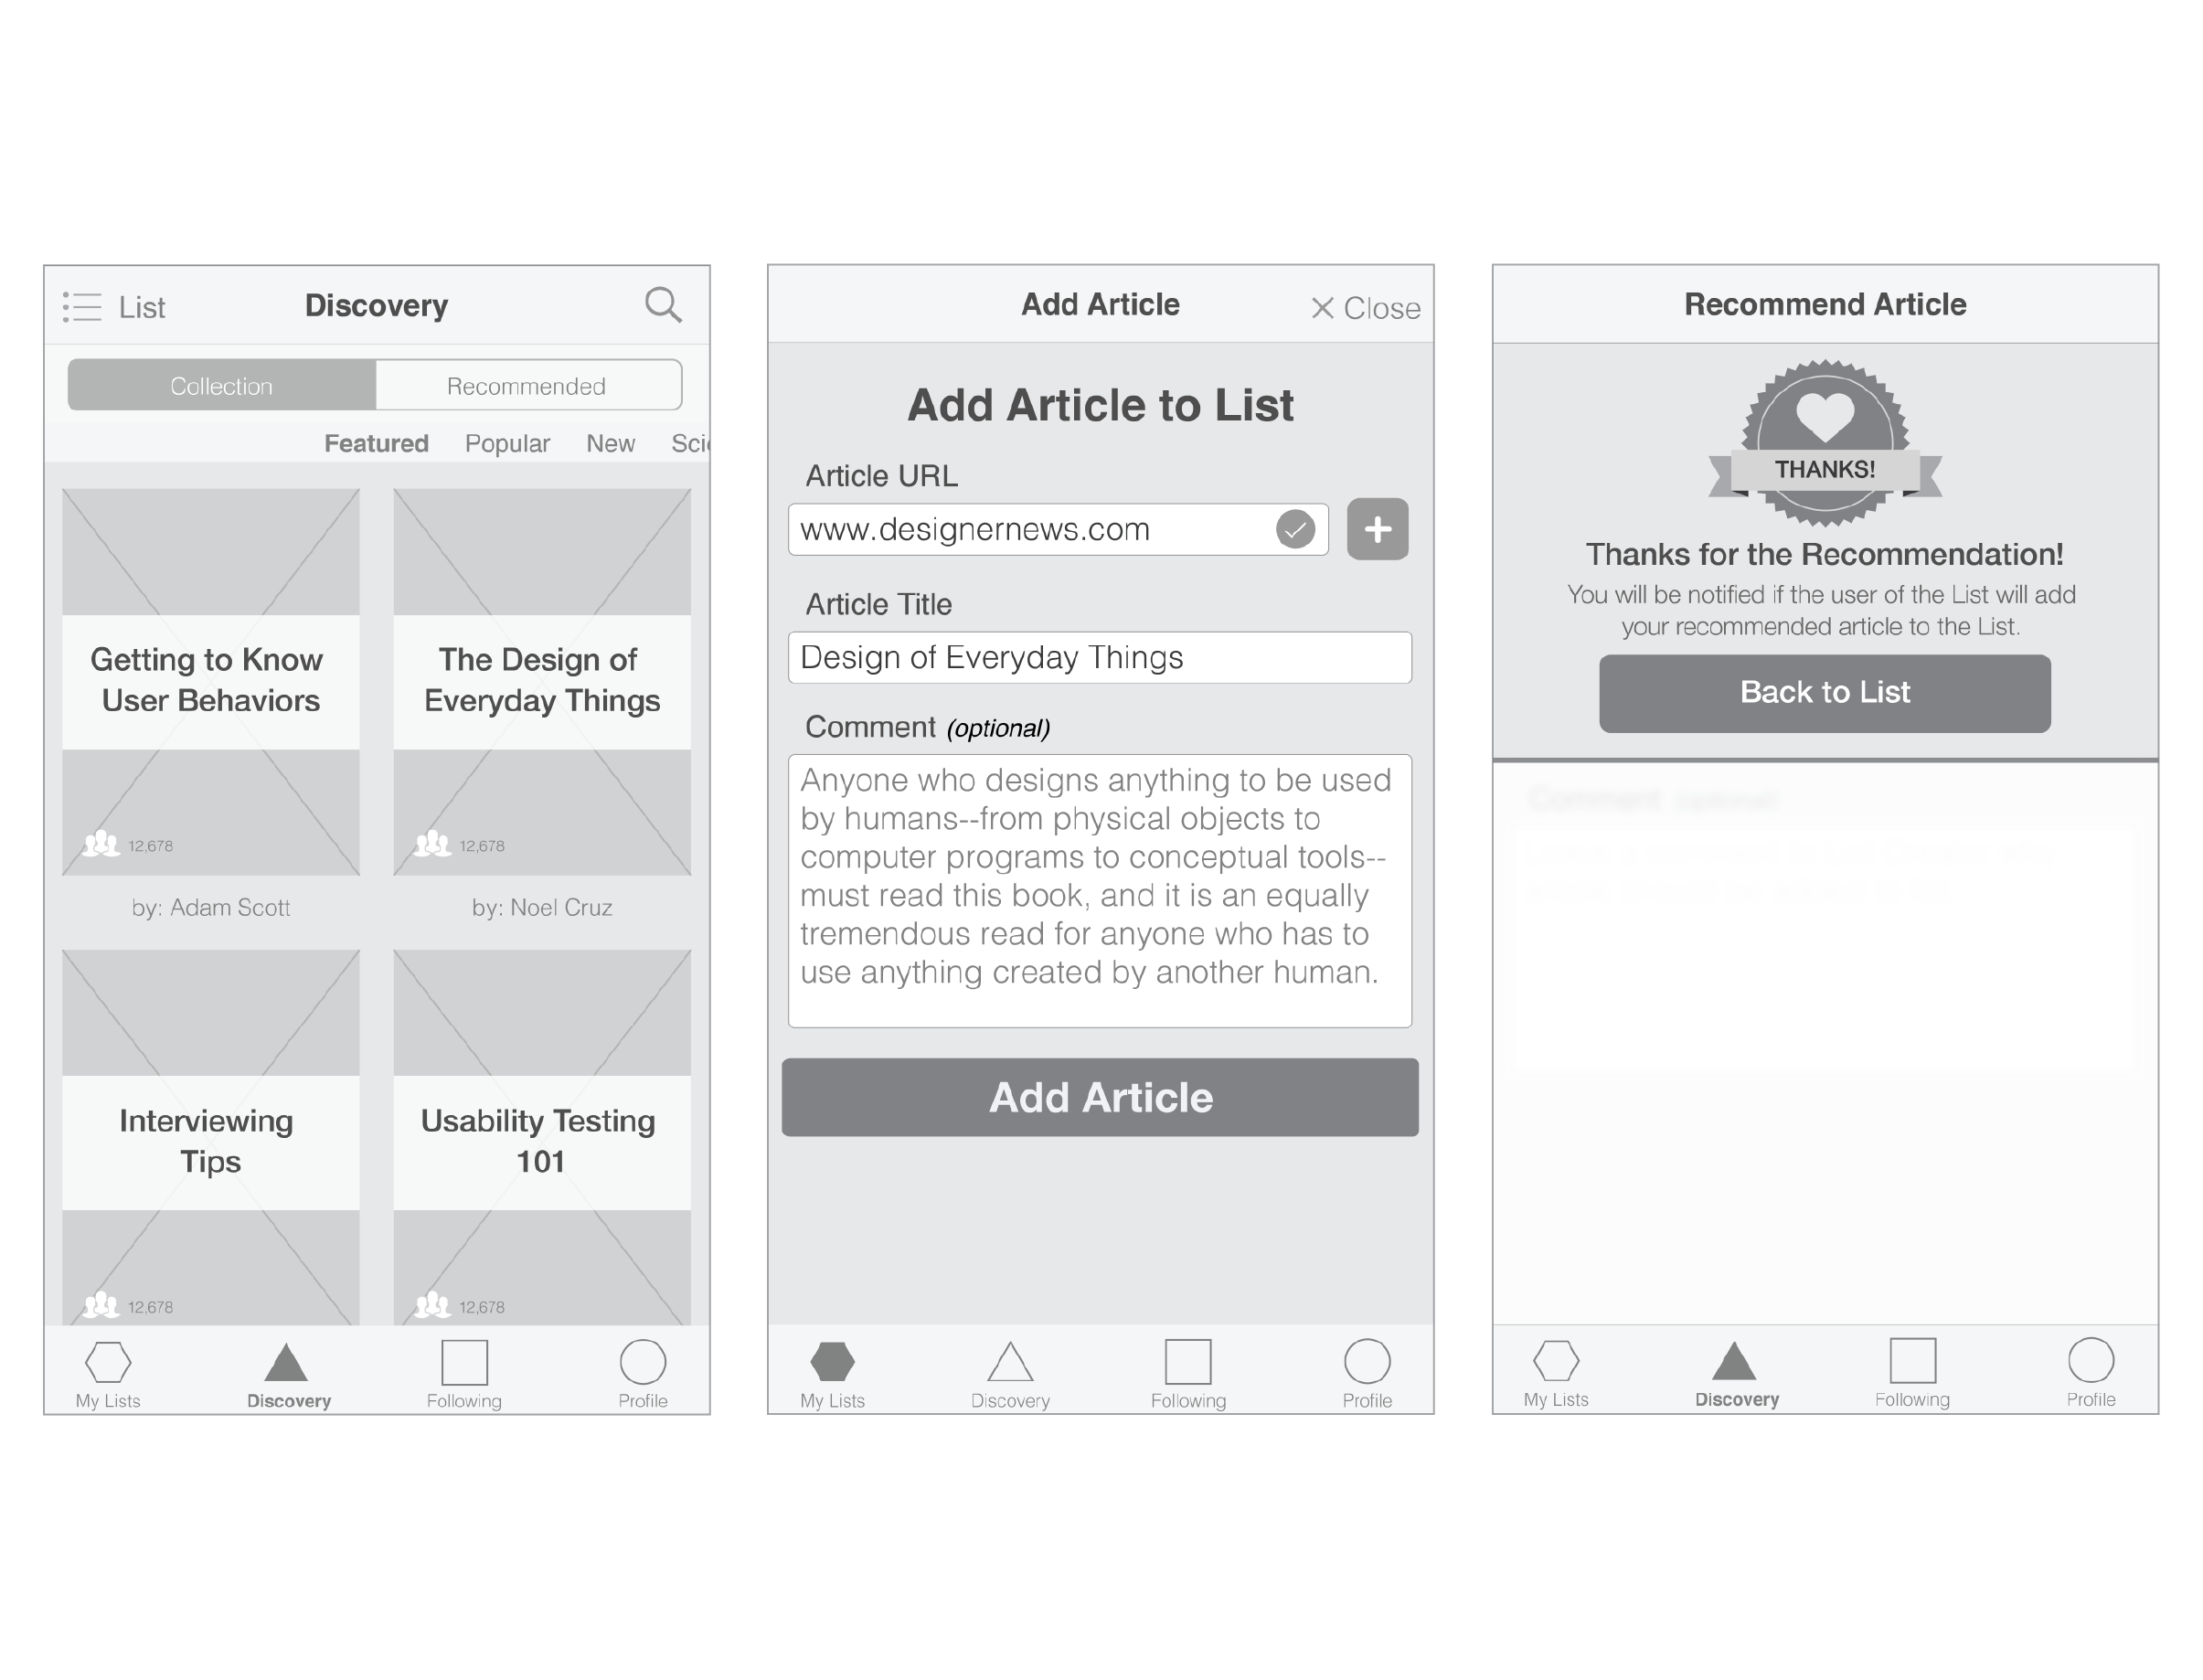Click the Article Title input field
Viewport: 2203px width, 1680px height.
1098,660
